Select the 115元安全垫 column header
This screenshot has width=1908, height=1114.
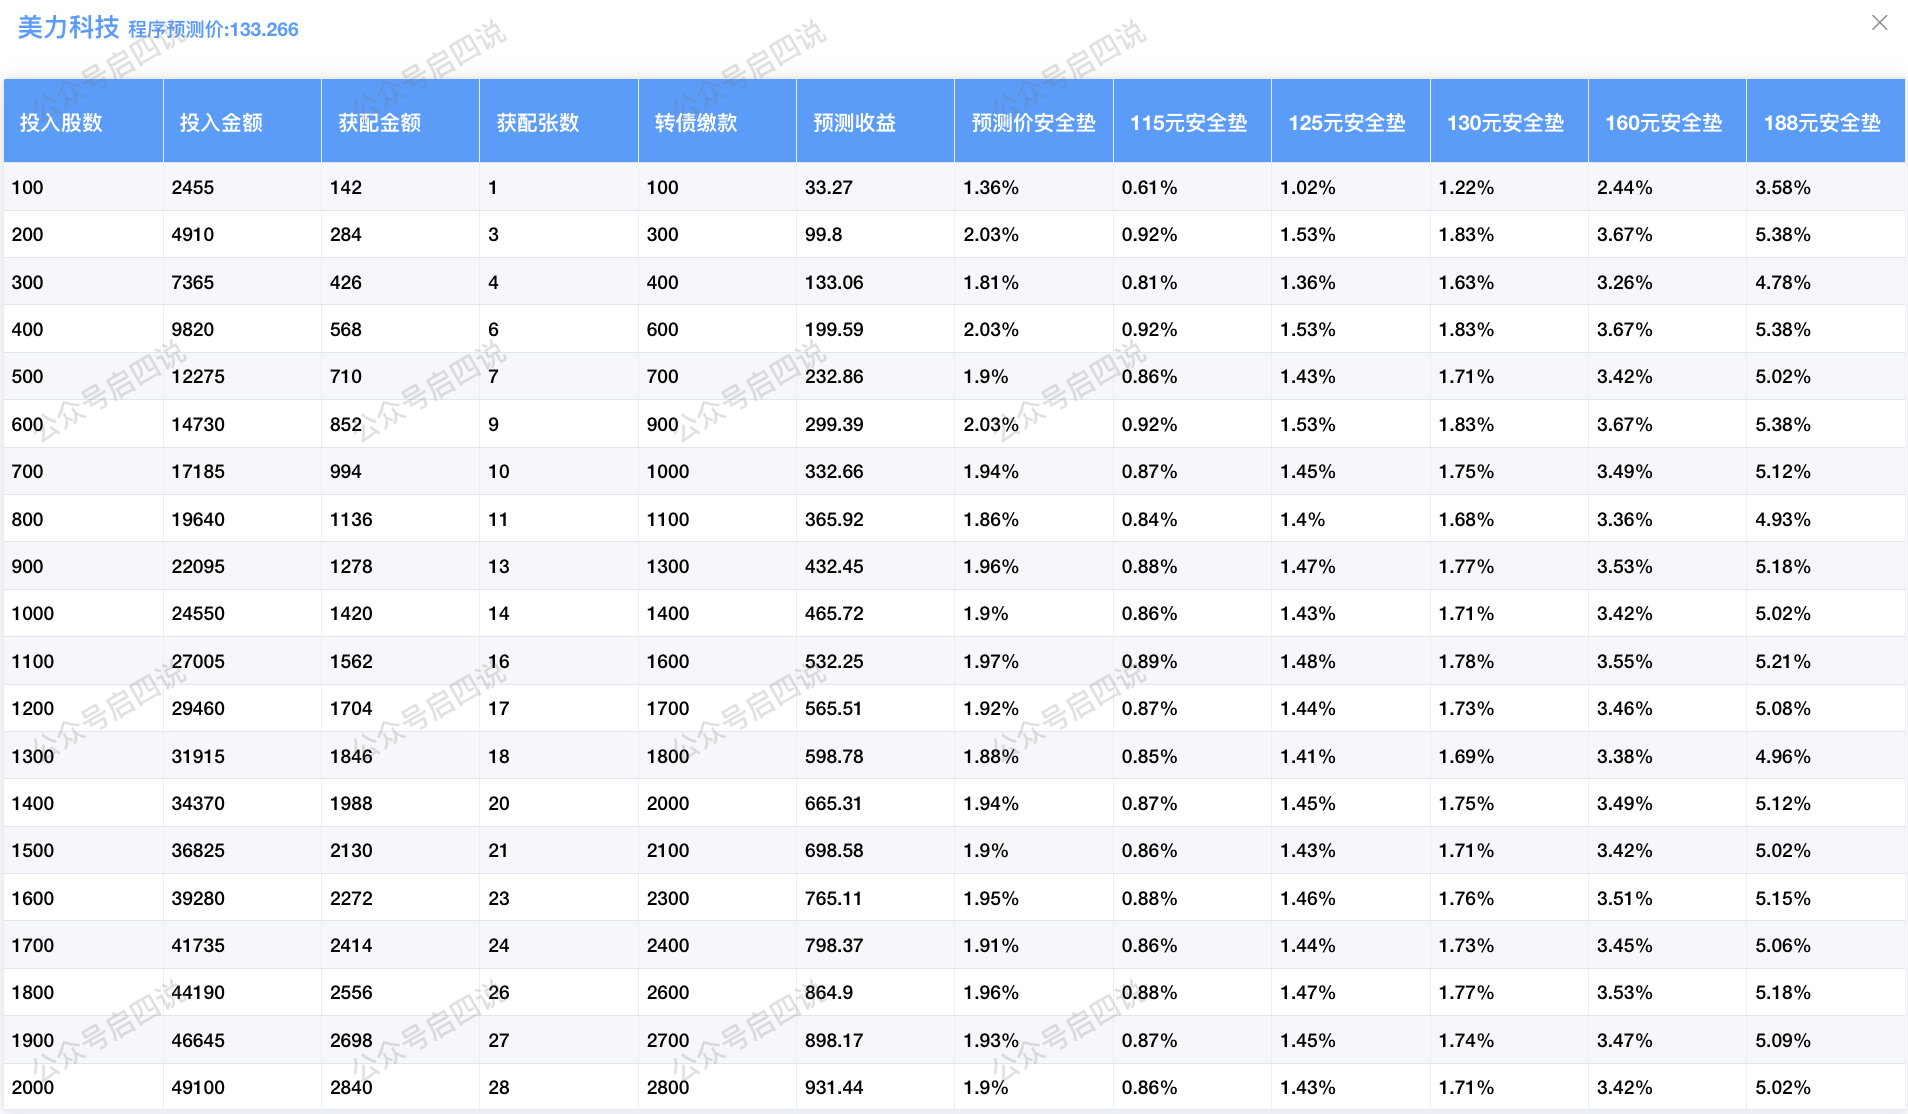1188,123
